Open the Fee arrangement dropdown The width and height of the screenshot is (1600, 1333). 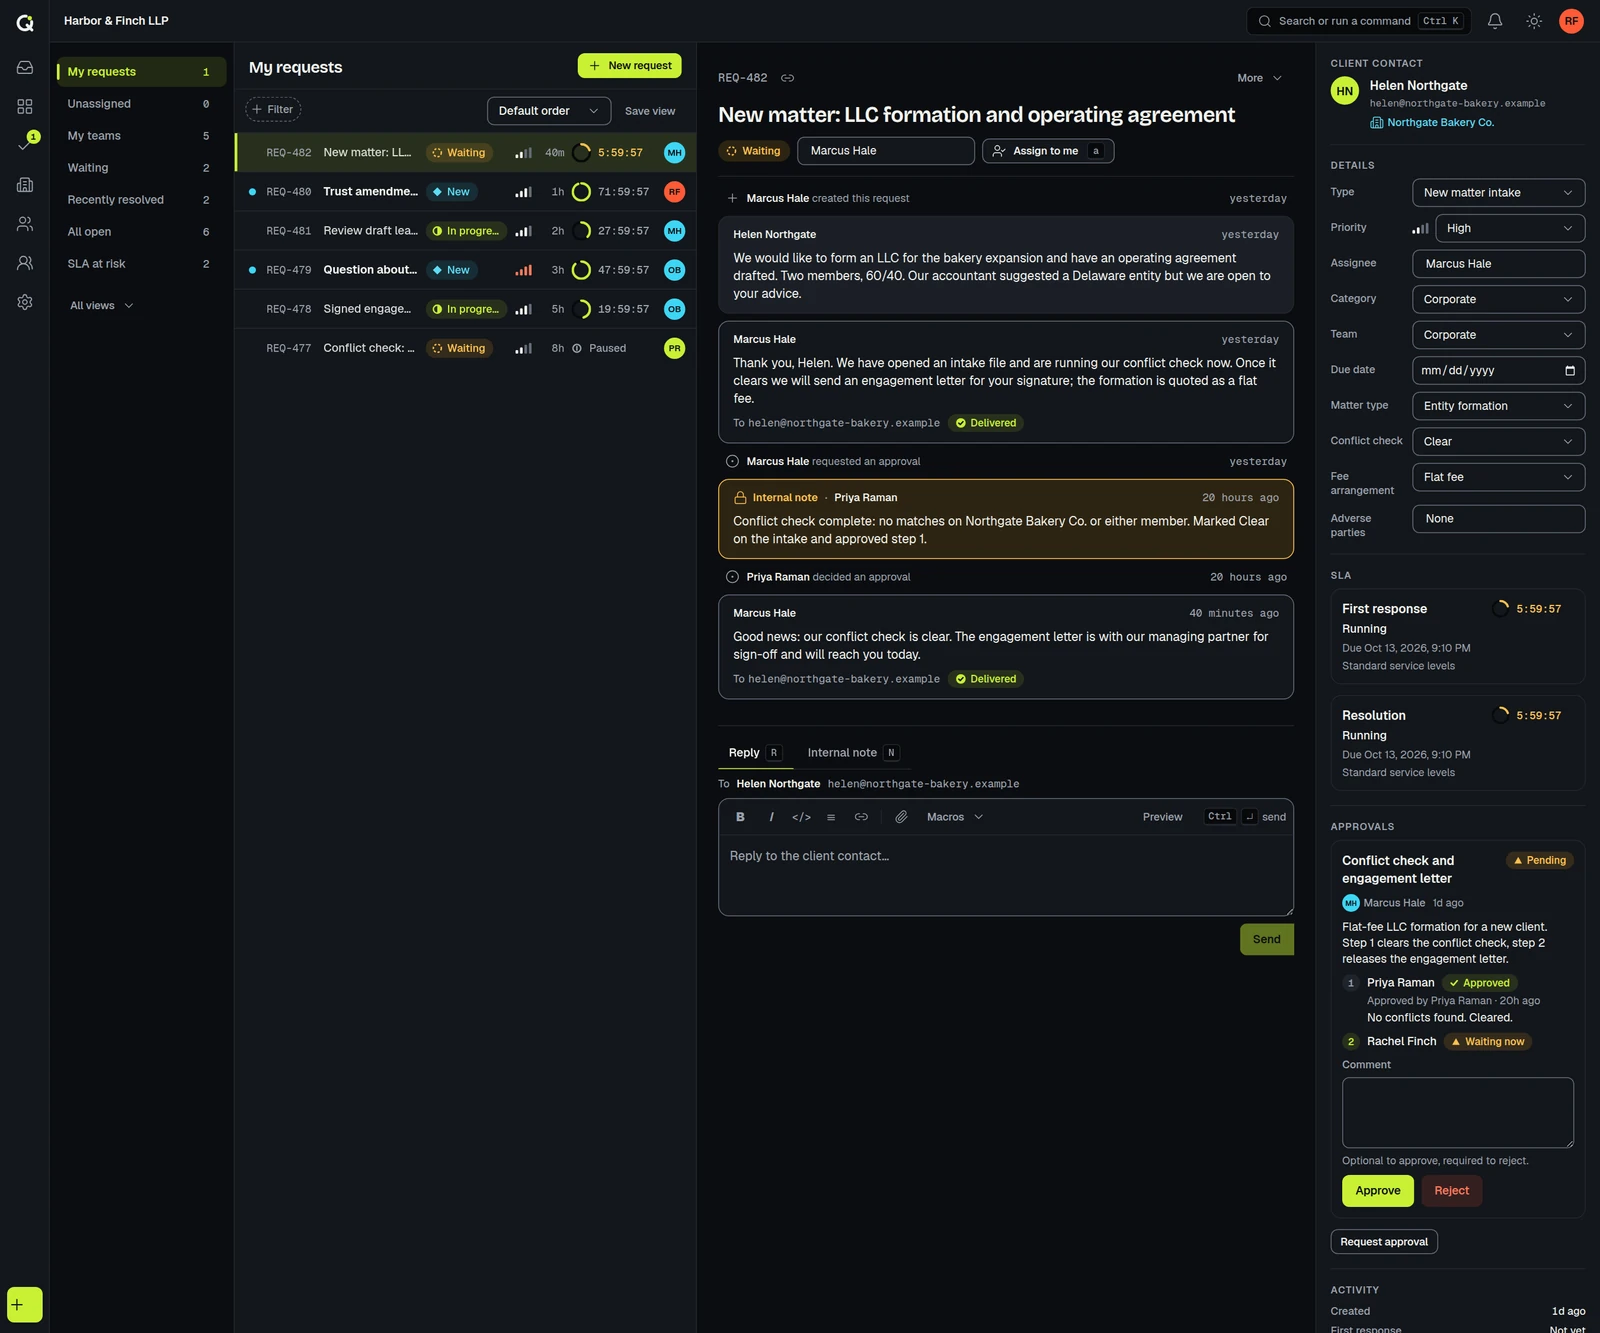click(1498, 477)
